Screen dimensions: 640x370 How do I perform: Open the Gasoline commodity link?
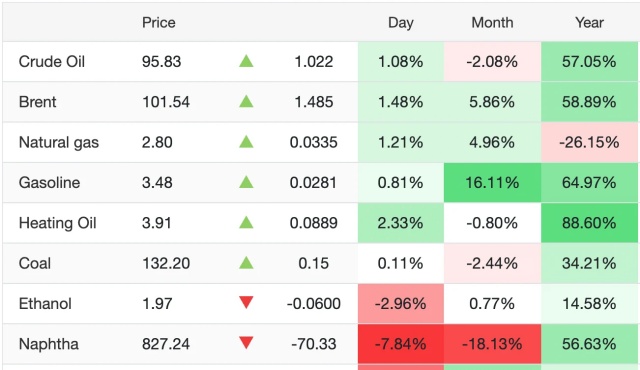click(x=49, y=182)
